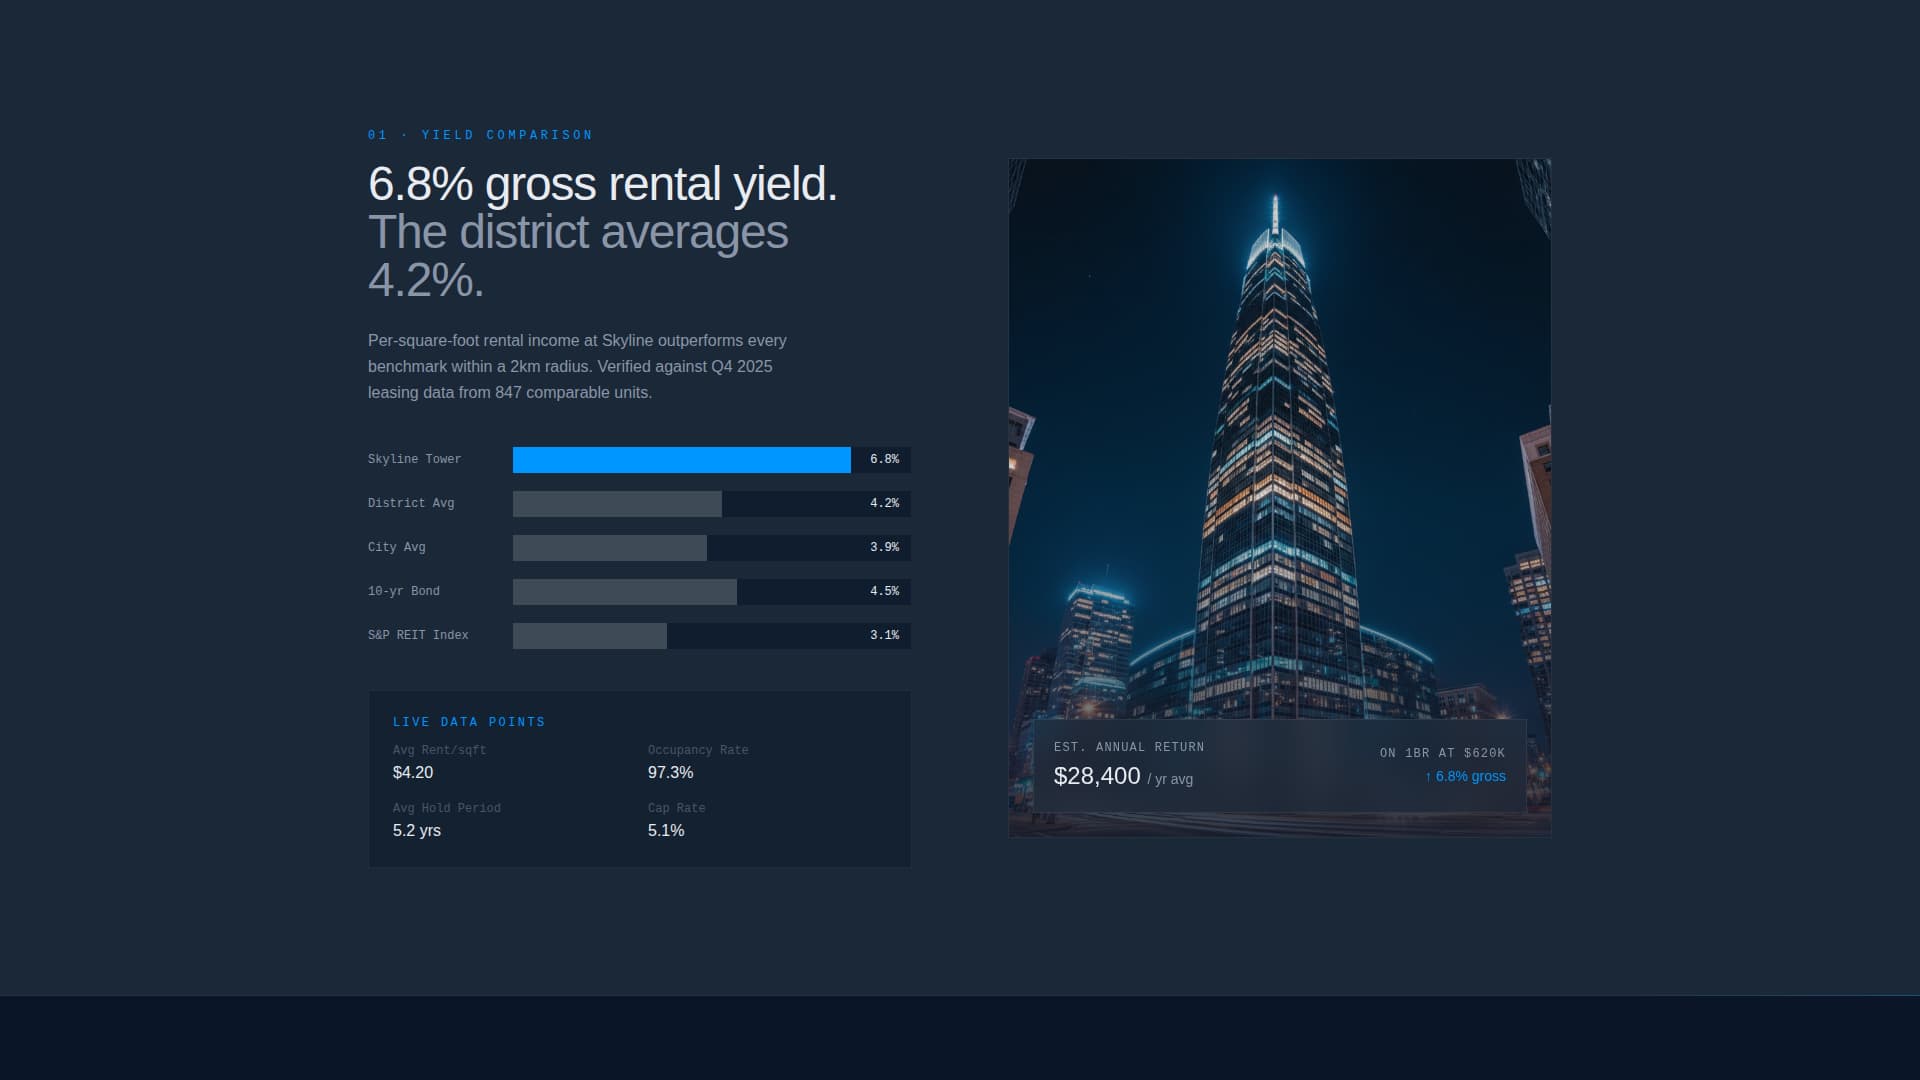Click the City Avg bar in the chart
Viewport: 1920px width, 1080px height.
point(610,548)
